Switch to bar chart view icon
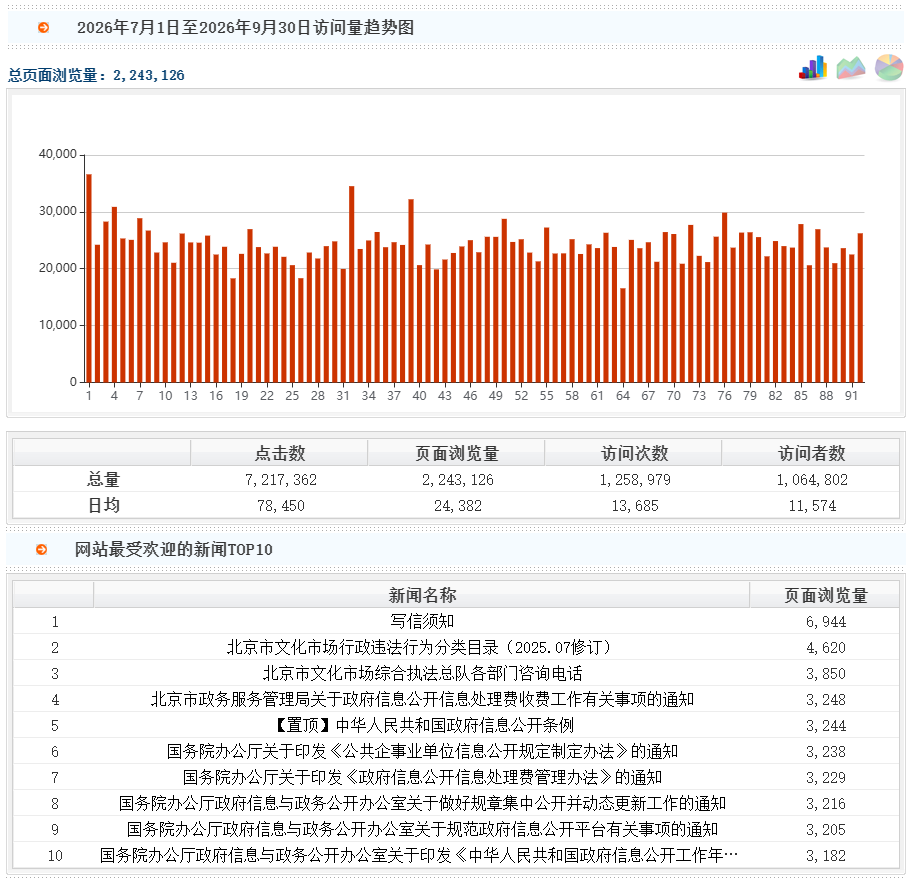Viewport: 911px width, 880px height. tap(813, 68)
